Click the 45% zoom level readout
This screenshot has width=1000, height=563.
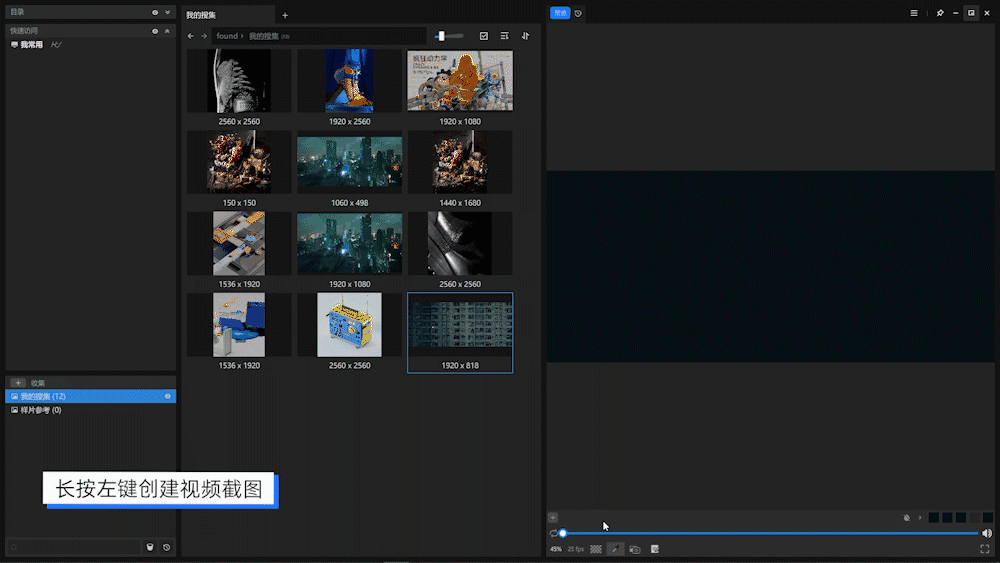pyautogui.click(x=556, y=549)
